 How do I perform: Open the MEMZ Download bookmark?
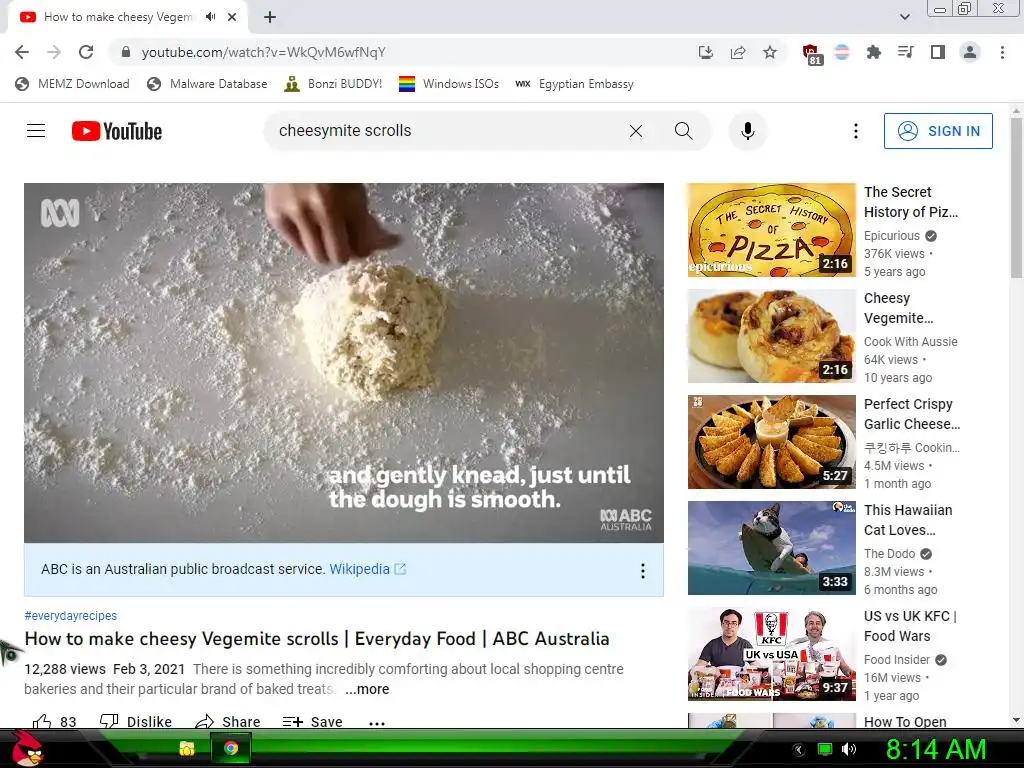pyautogui.click(x=72, y=84)
